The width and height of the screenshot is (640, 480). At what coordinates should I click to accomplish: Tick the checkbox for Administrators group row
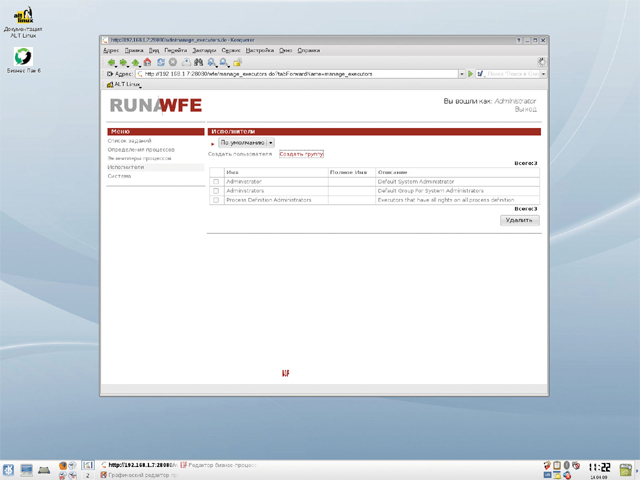tap(216, 191)
